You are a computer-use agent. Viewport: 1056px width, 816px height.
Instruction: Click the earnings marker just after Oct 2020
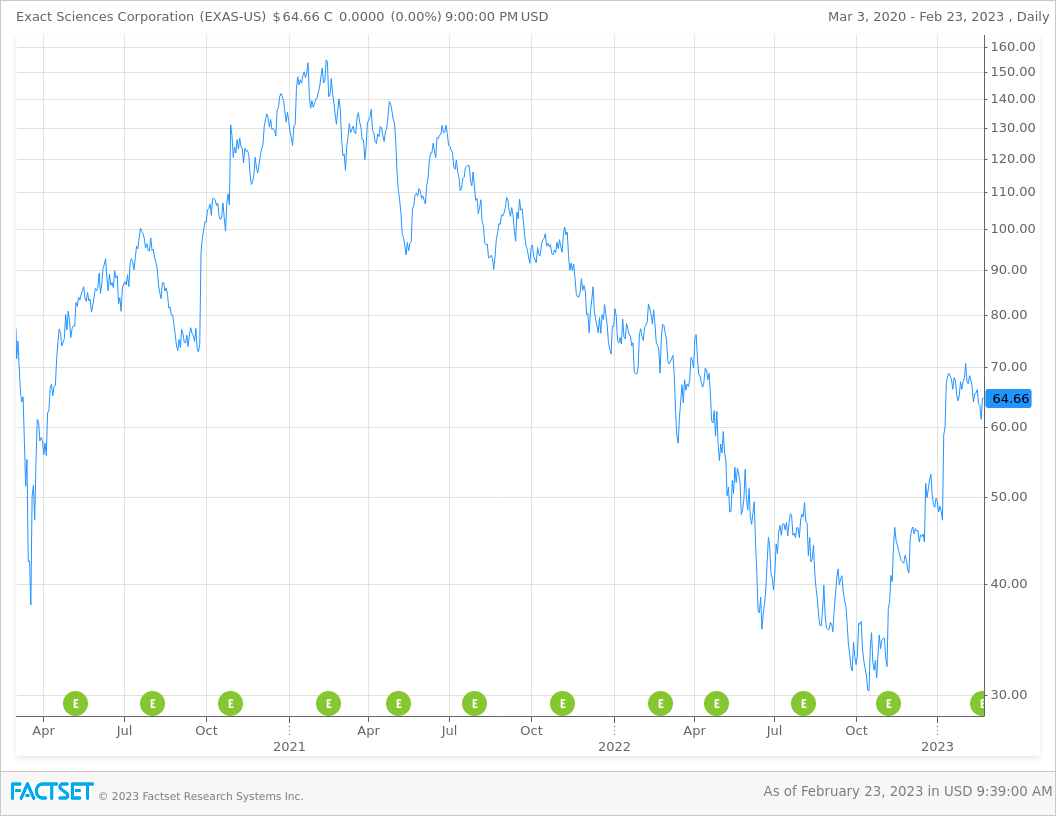click(x=230, y=704)
